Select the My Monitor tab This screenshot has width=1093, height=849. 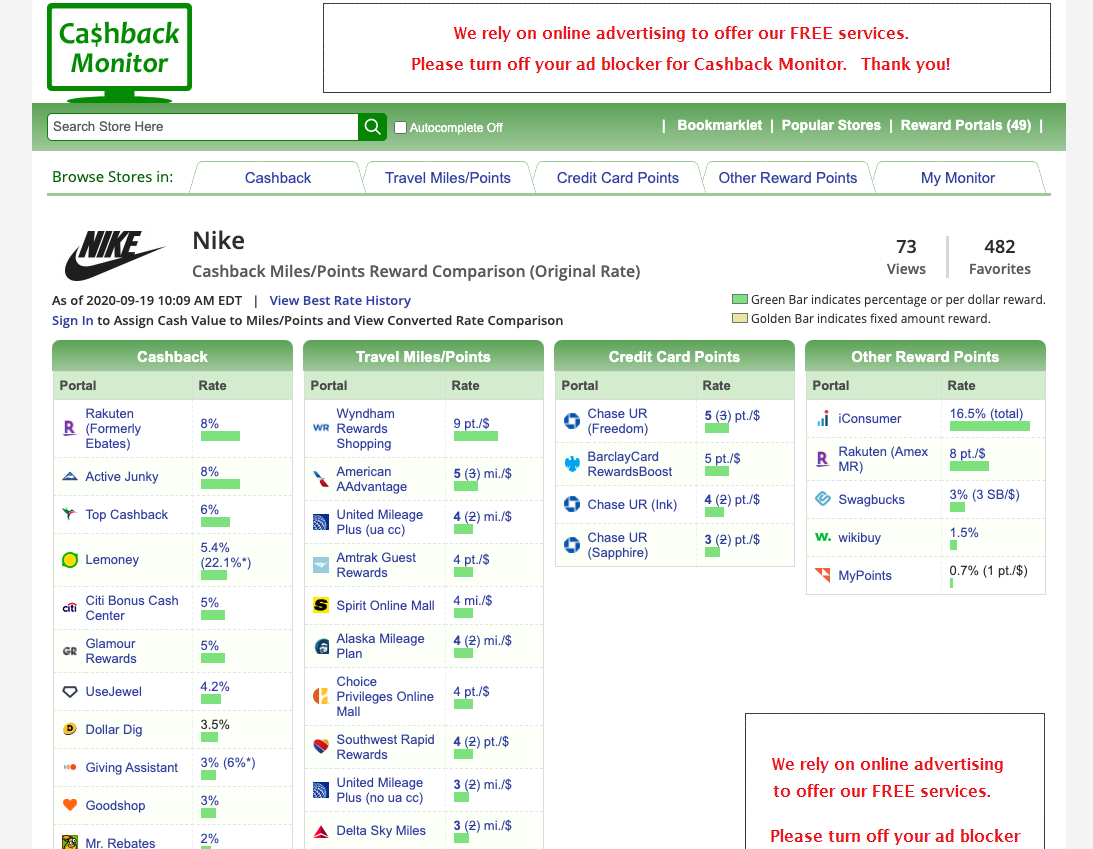(958, 178)
